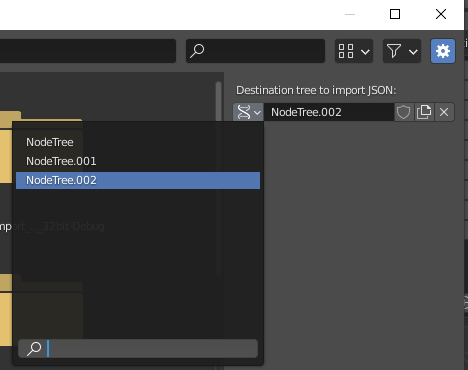Unlink the NodeTree.002 data-block

click(x=444, y=112)
